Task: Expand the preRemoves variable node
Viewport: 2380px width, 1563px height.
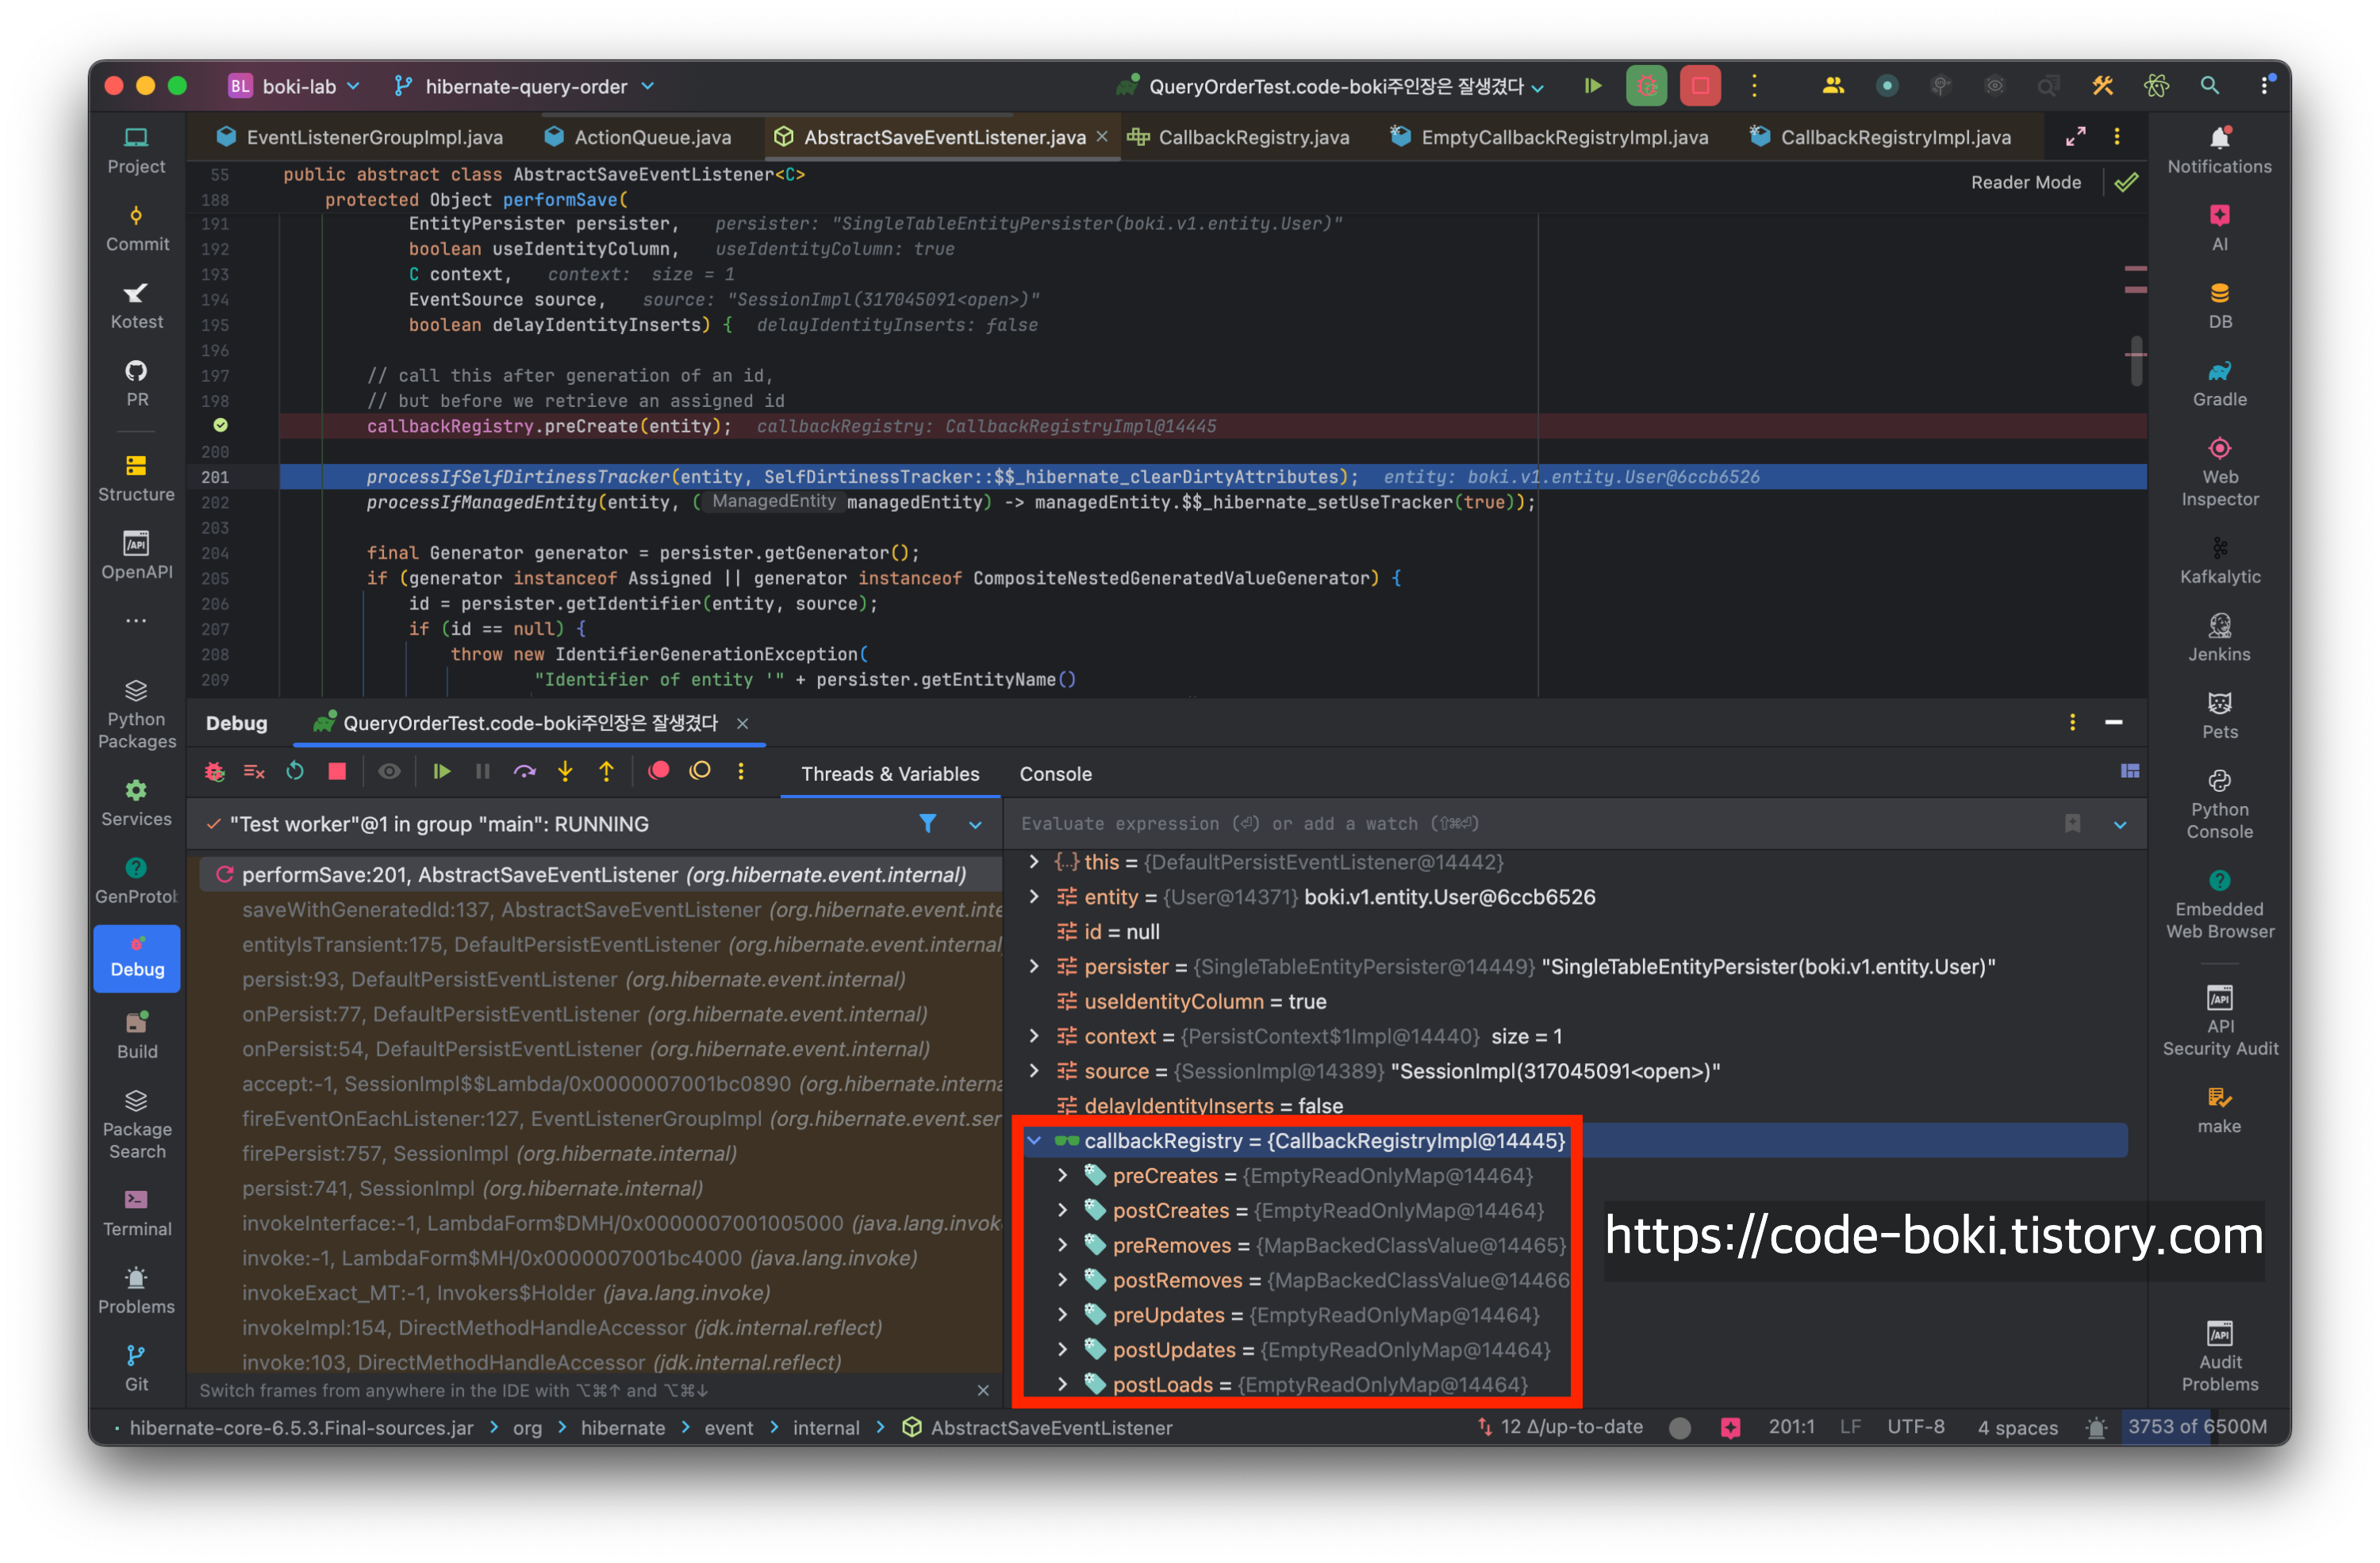Action: tap(1062, 1246)
